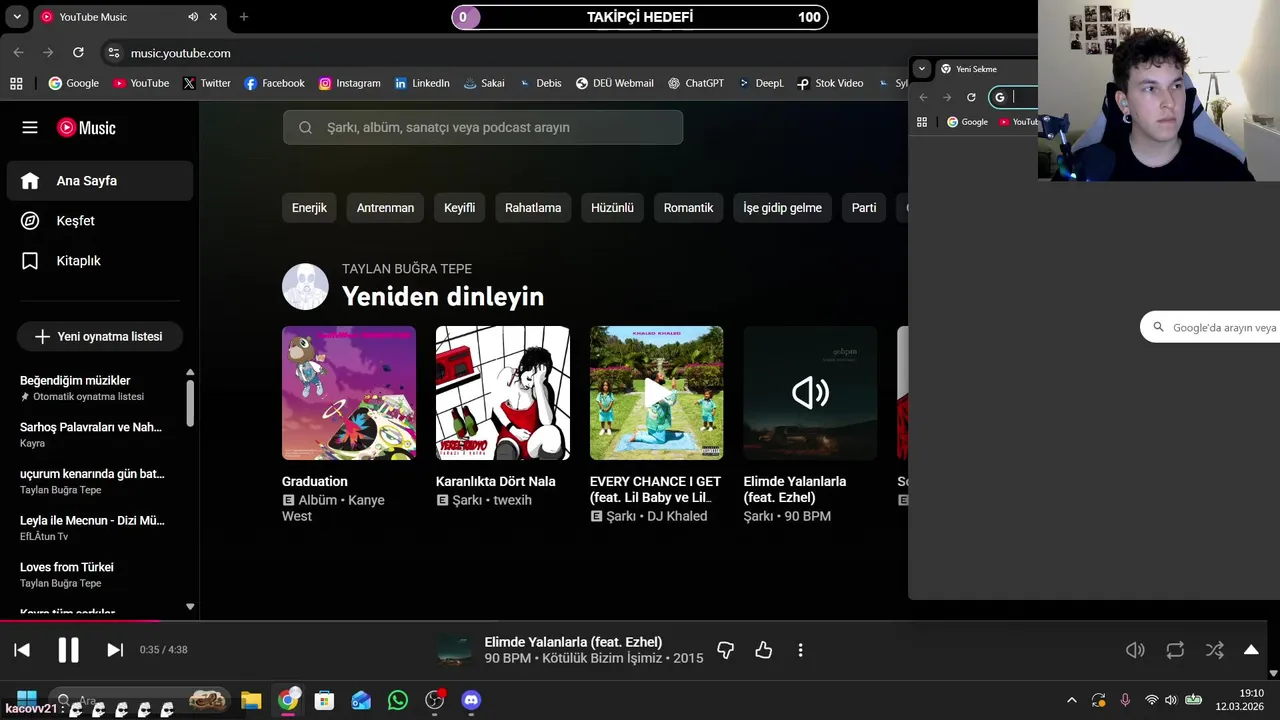Dislike the current song
The height and width of the screenshot is (720, 1280).
[x=726, y=650]
